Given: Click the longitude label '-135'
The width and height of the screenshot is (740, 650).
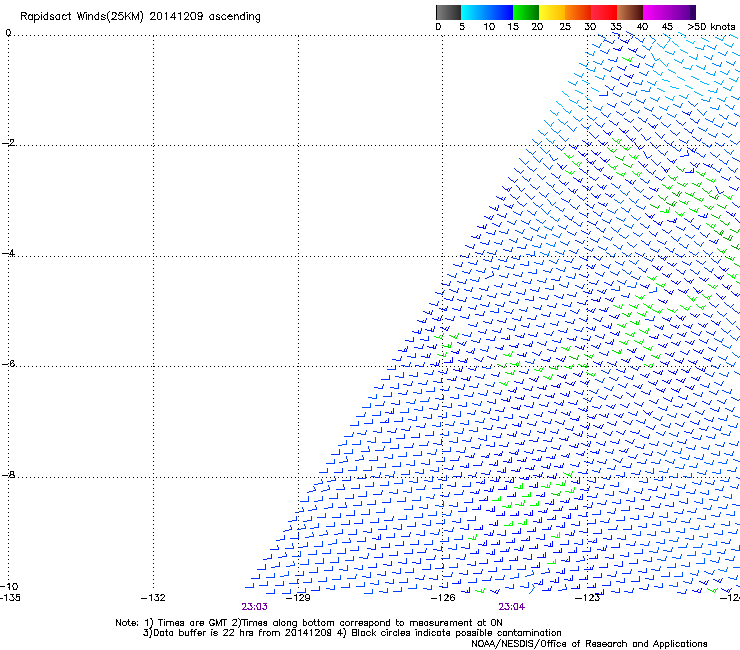Looking at the screenshot, I should [x=10, y=598].
